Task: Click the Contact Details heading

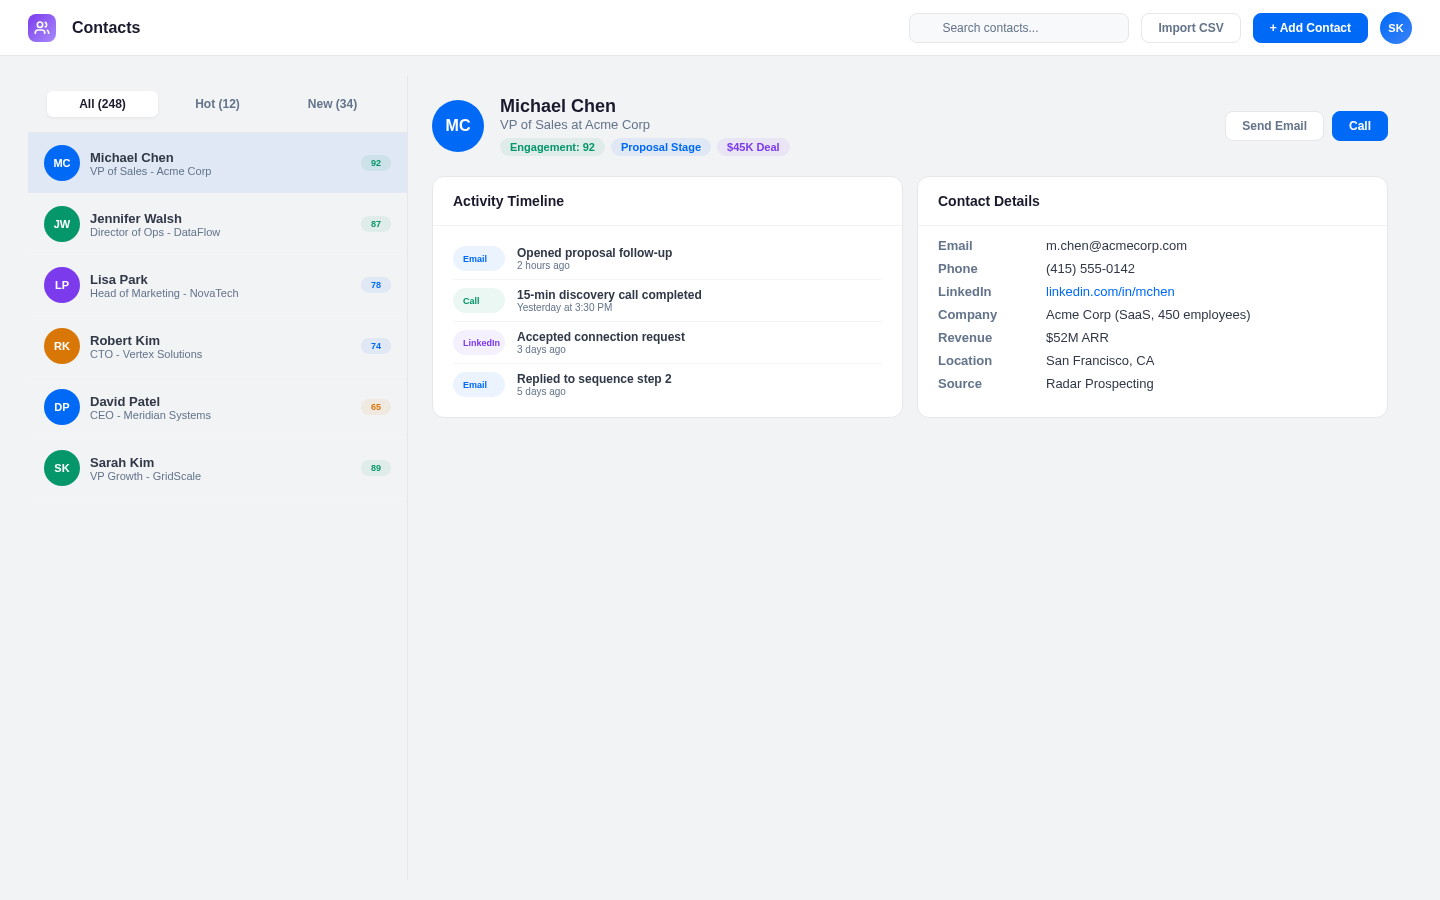Action: pos(989,201)
